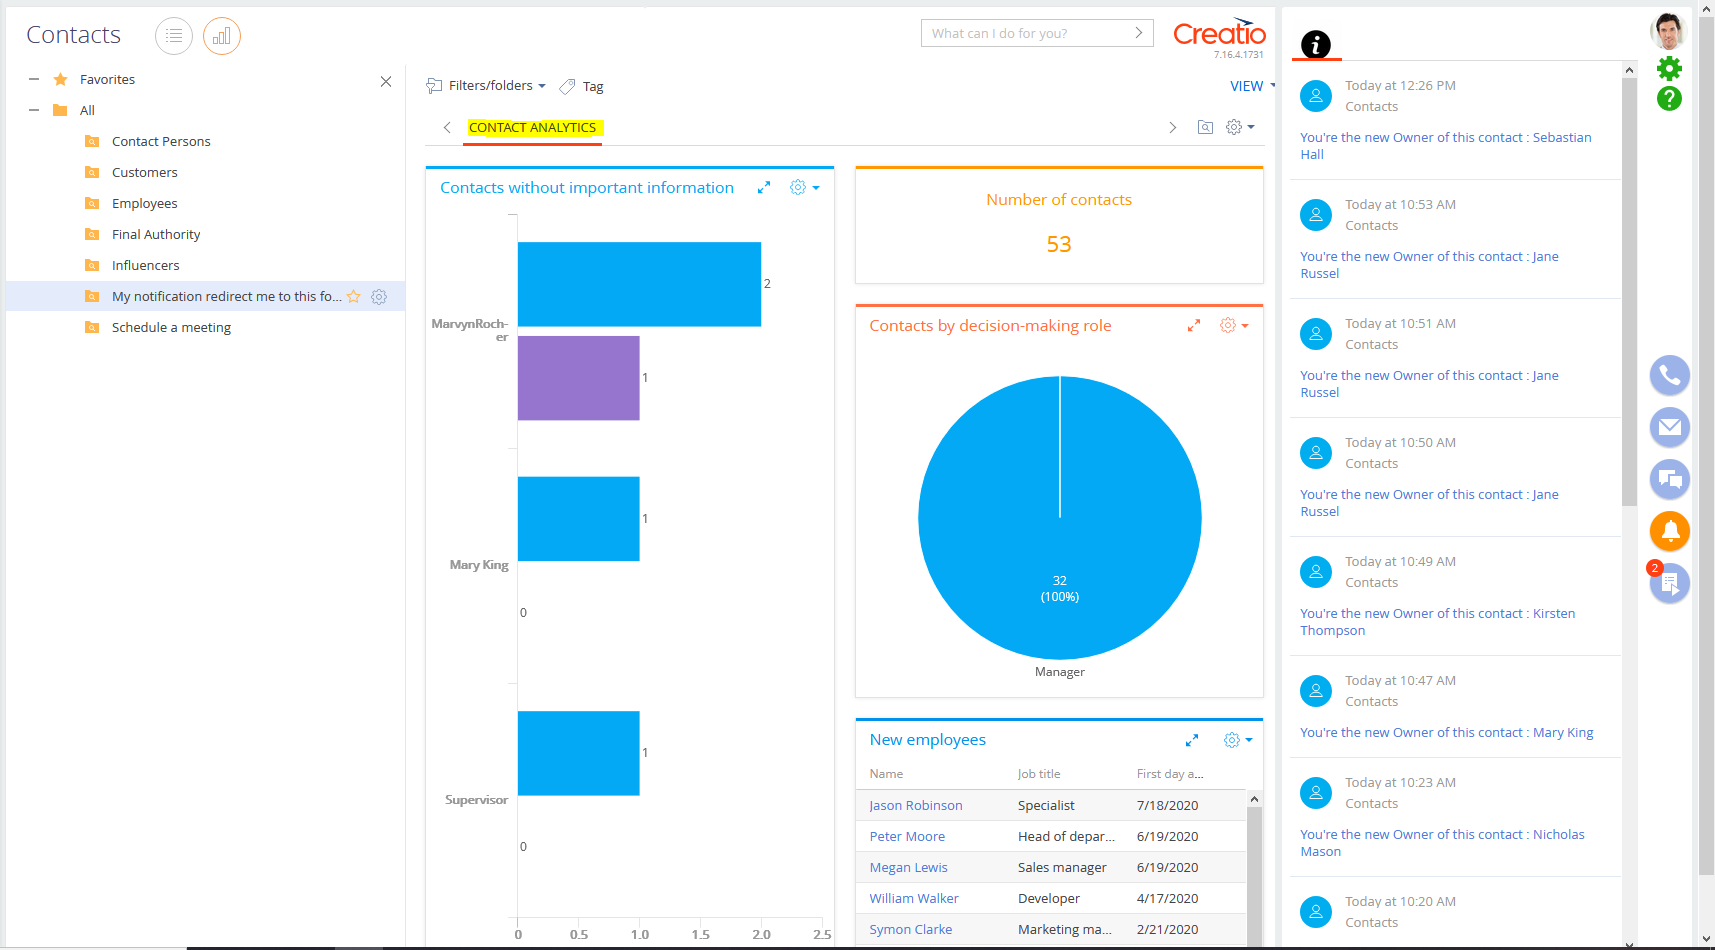The width and height of the screenshot is (1715, 950).
Task: Open the analytics chart view icon
Action: click(x=222, y=36)
